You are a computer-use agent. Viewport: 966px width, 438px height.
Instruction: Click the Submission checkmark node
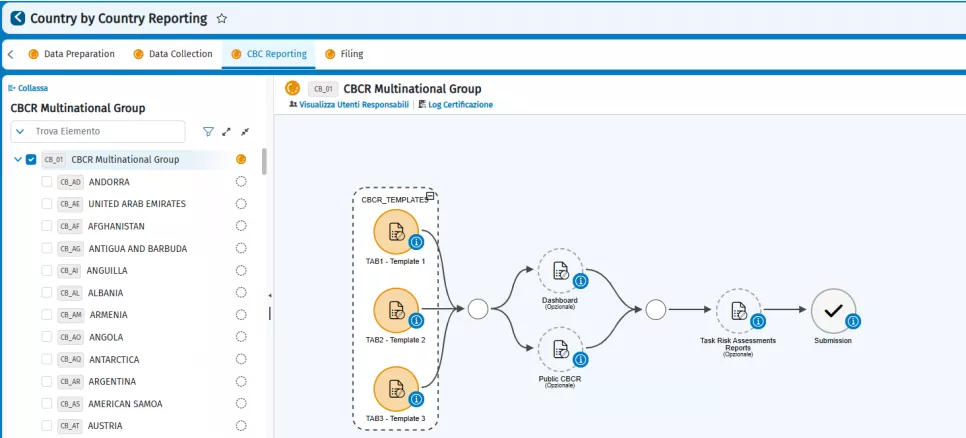point(832,311)
